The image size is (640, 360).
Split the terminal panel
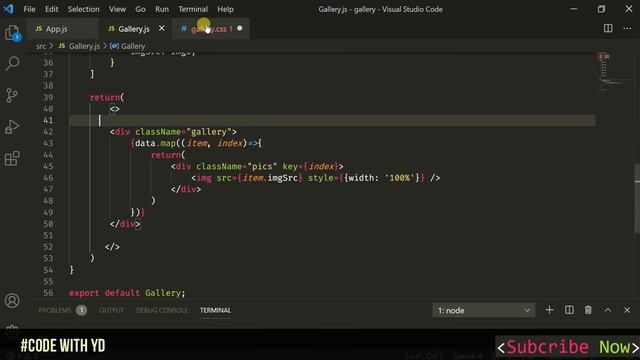click(x=569, y=310)
